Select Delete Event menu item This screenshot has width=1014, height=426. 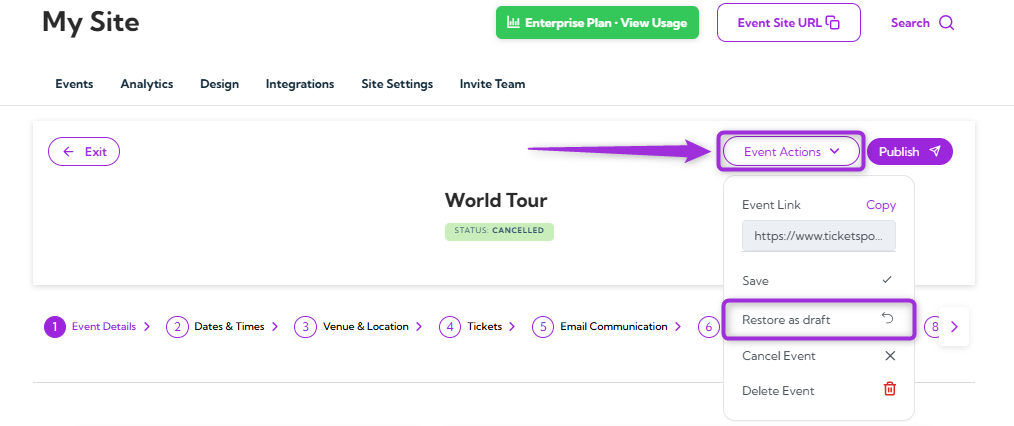[818, 391]
